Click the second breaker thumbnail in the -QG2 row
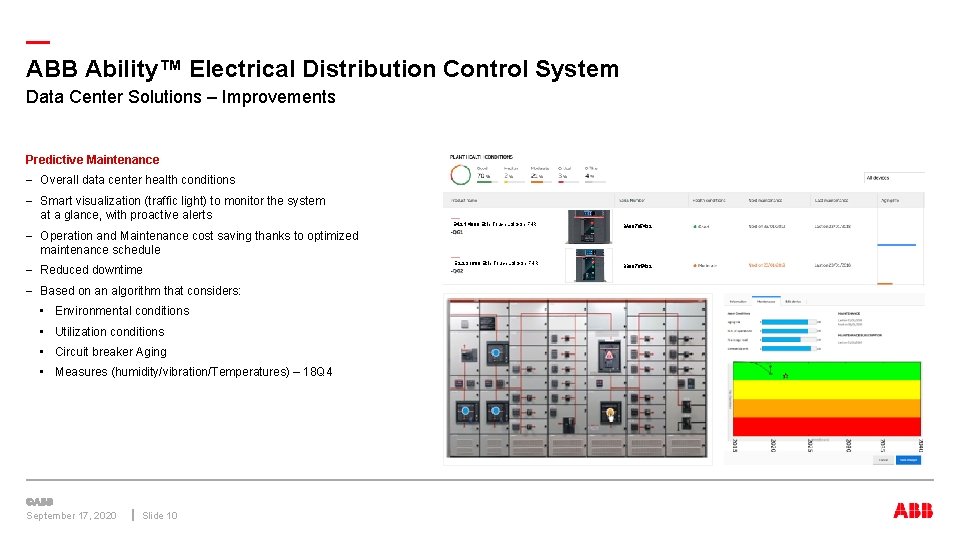This screenshot has width=960, height=540. coord(589,265)
